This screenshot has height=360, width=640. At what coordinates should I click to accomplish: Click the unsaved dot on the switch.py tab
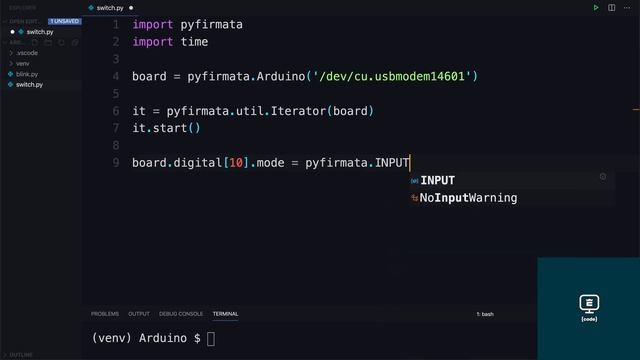pyautogui.click(x=131, y=8)
